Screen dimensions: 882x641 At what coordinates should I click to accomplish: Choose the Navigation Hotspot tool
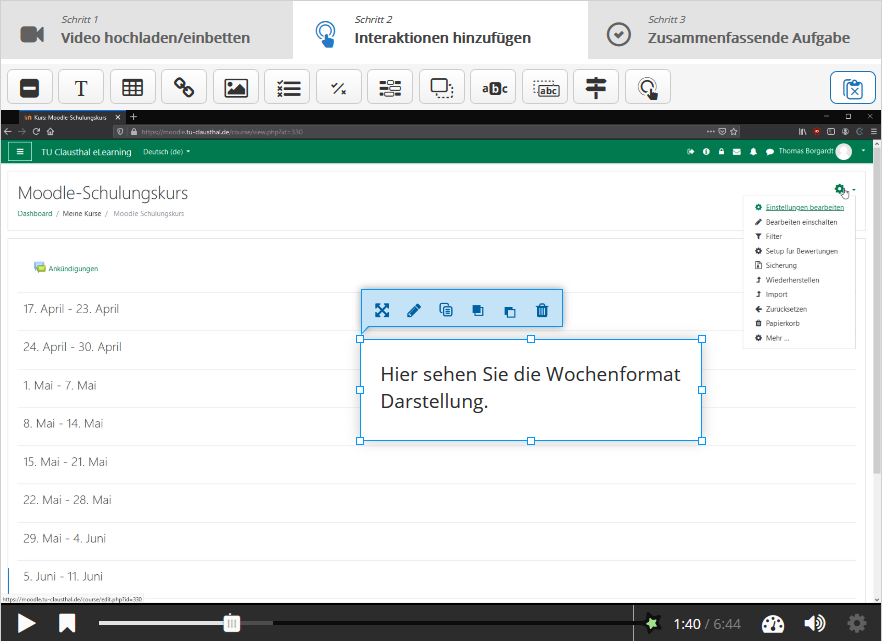648,87
